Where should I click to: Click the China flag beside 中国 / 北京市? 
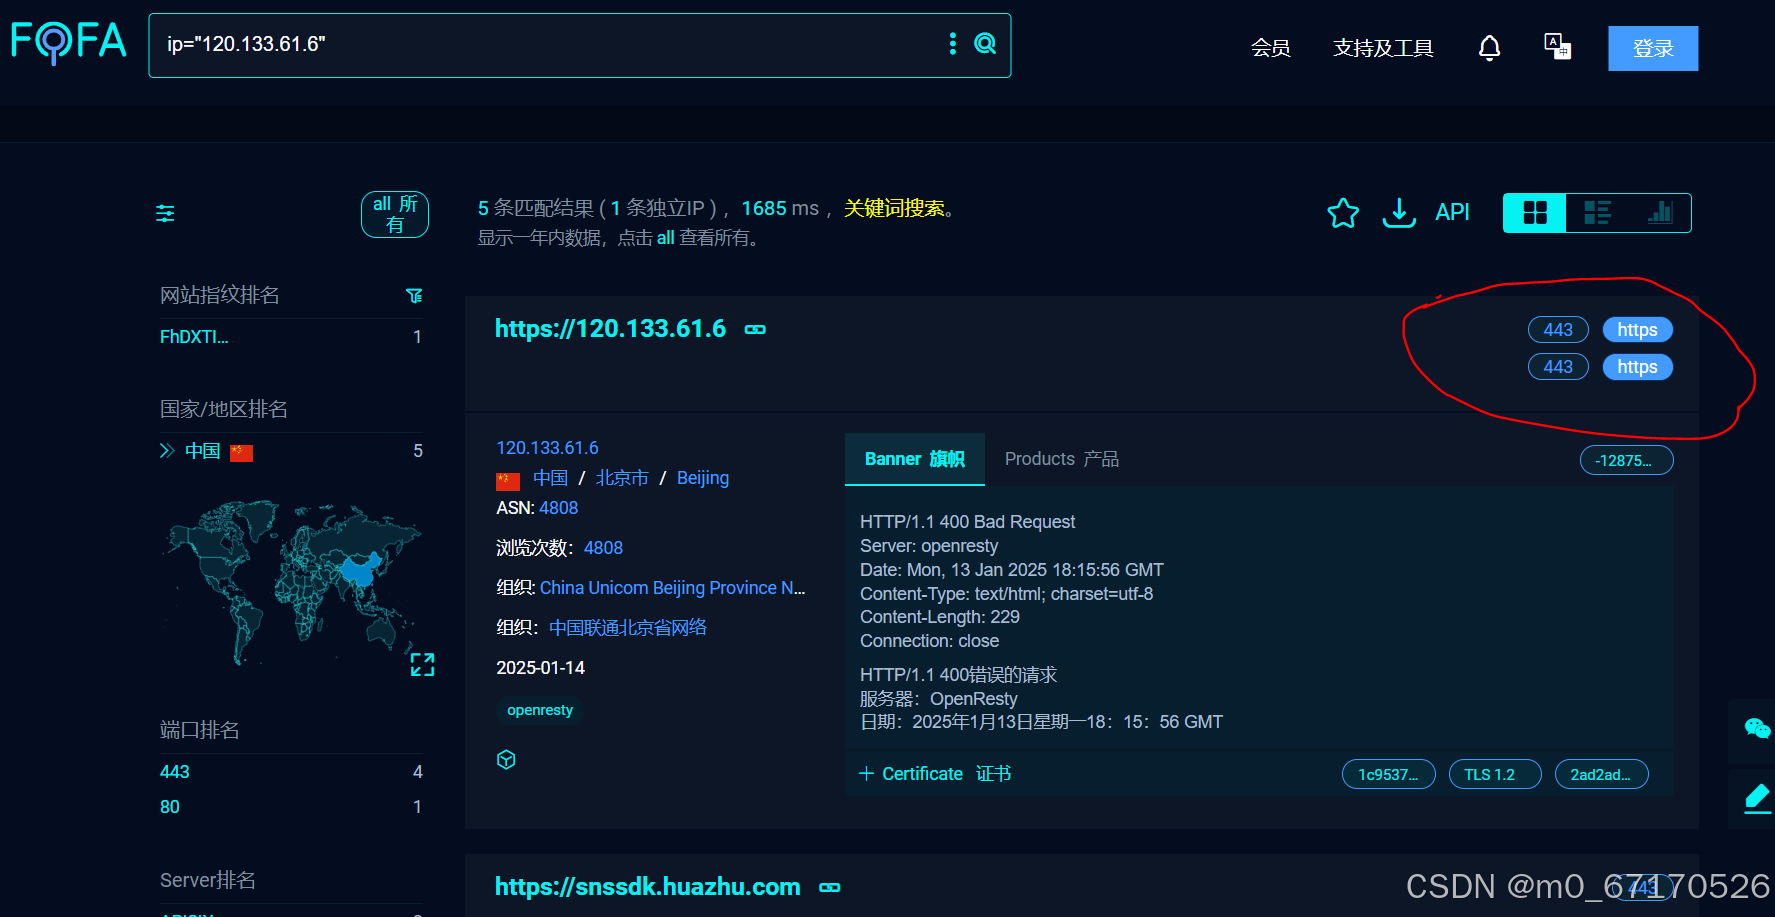click(x=508, y=480)
